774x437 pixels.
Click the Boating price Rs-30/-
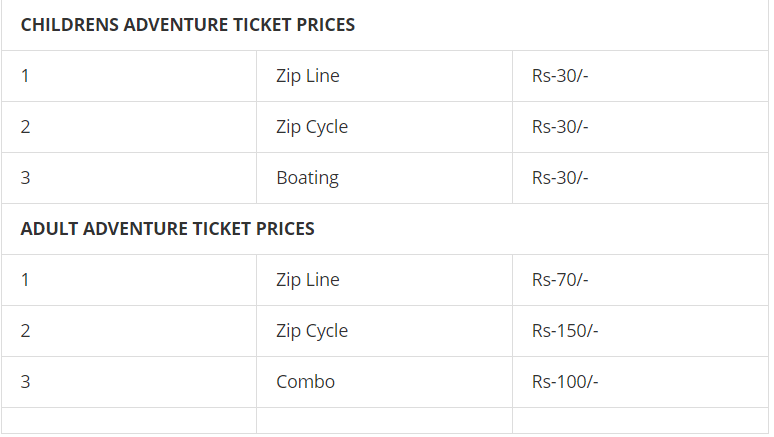(560, 178)
